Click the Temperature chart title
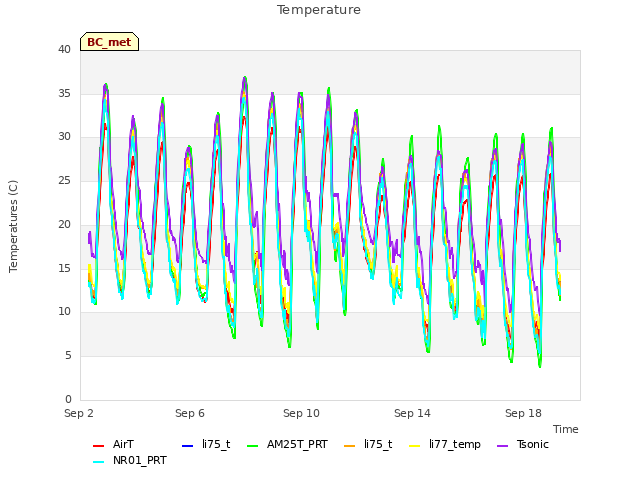The image size is (640, 480). pyautogui.click(x=319, y=10)
